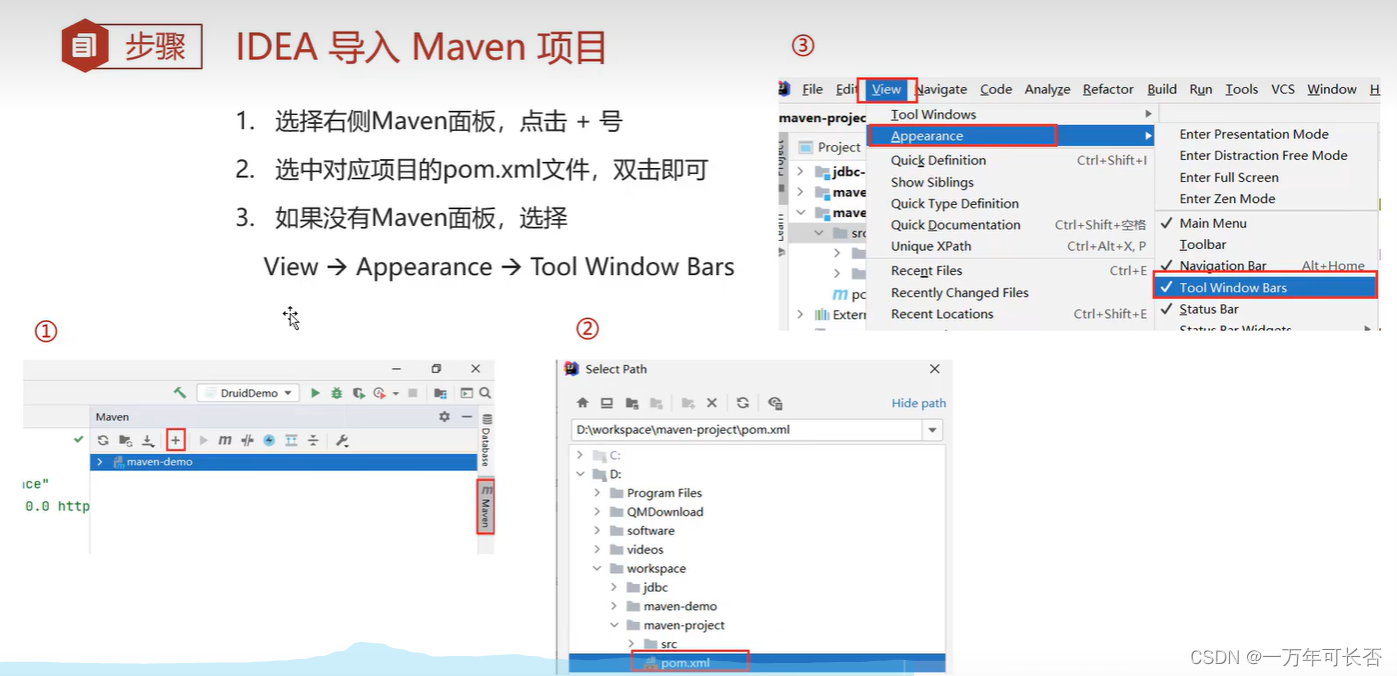
Task: Open the DruidDemo run configuration dropdown
Action: 247,393
